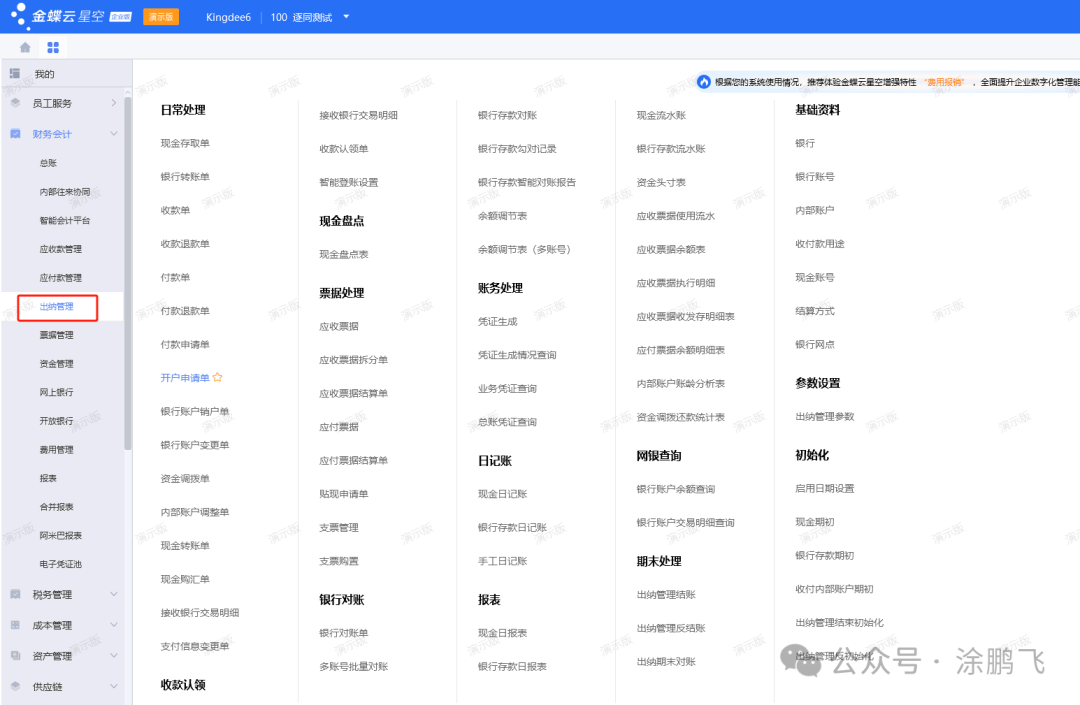Screen dimensions: 1080x705
Task: Open the 收款单 link
Action: point(175,211)
